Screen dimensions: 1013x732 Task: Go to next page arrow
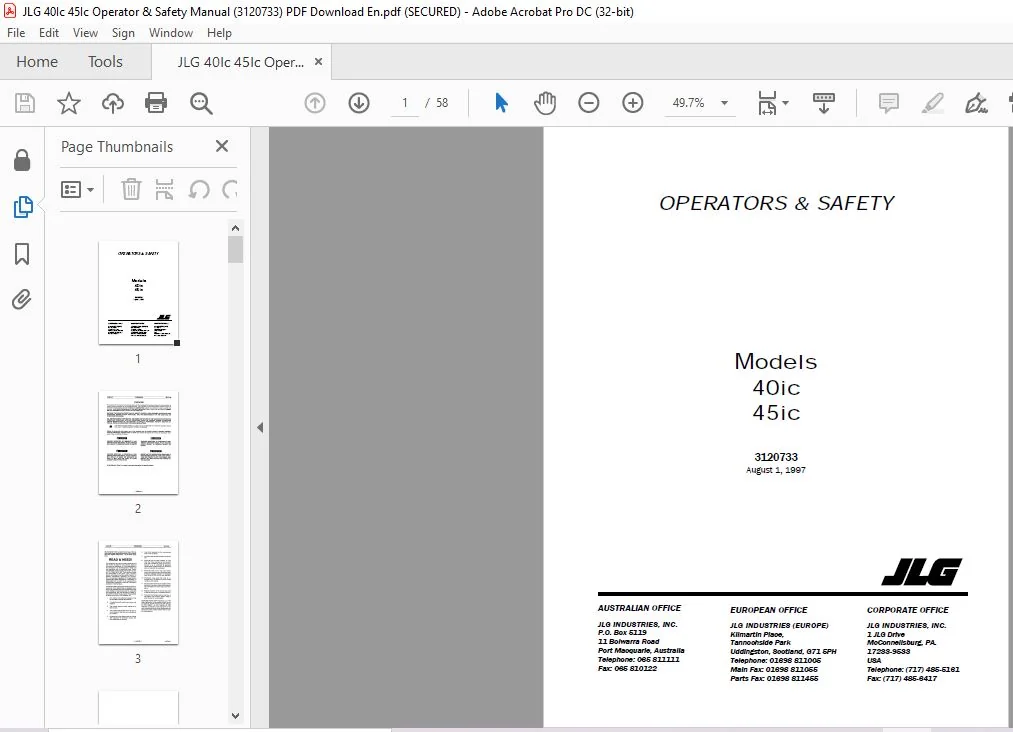point(359,103)
